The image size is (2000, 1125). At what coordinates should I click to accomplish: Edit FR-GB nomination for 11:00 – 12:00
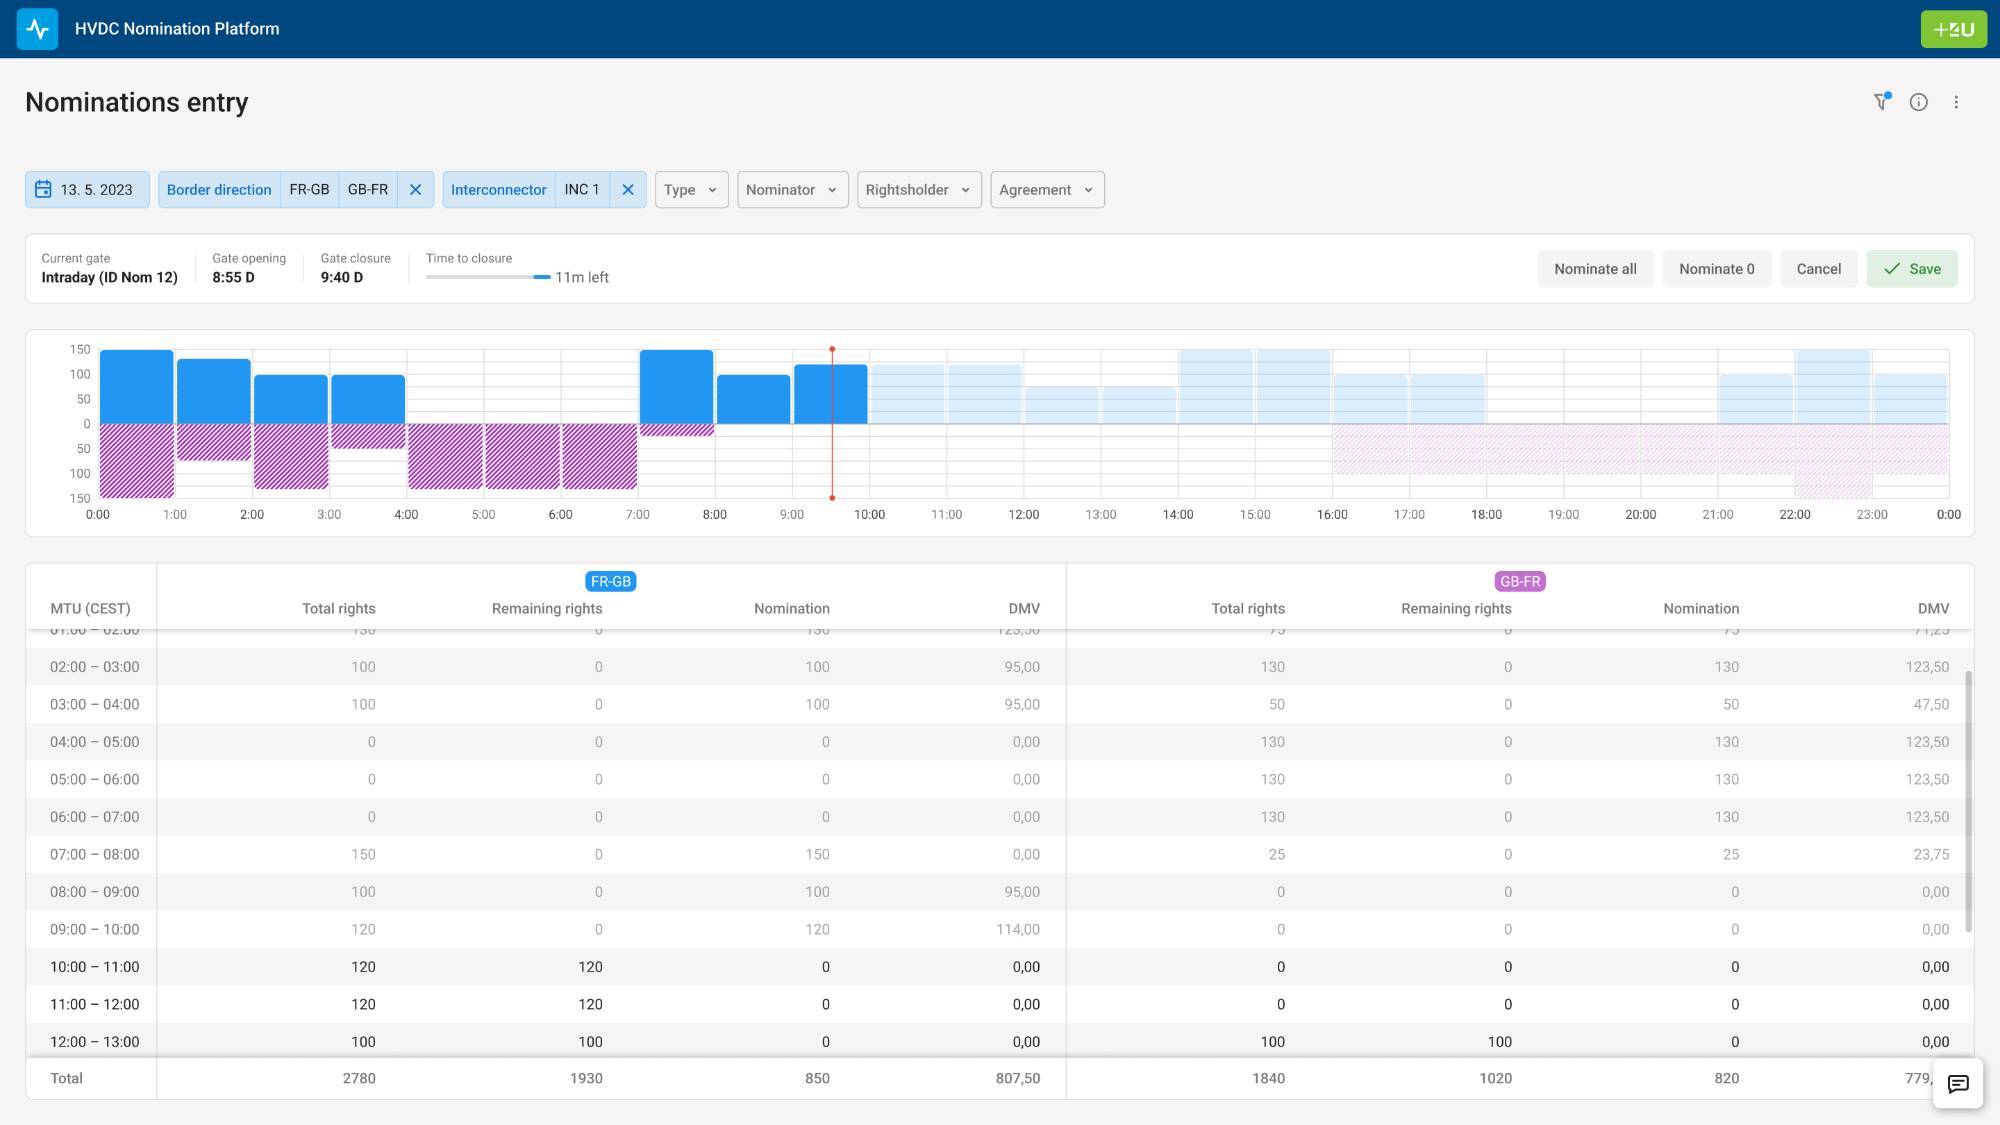pos(825,1004)
